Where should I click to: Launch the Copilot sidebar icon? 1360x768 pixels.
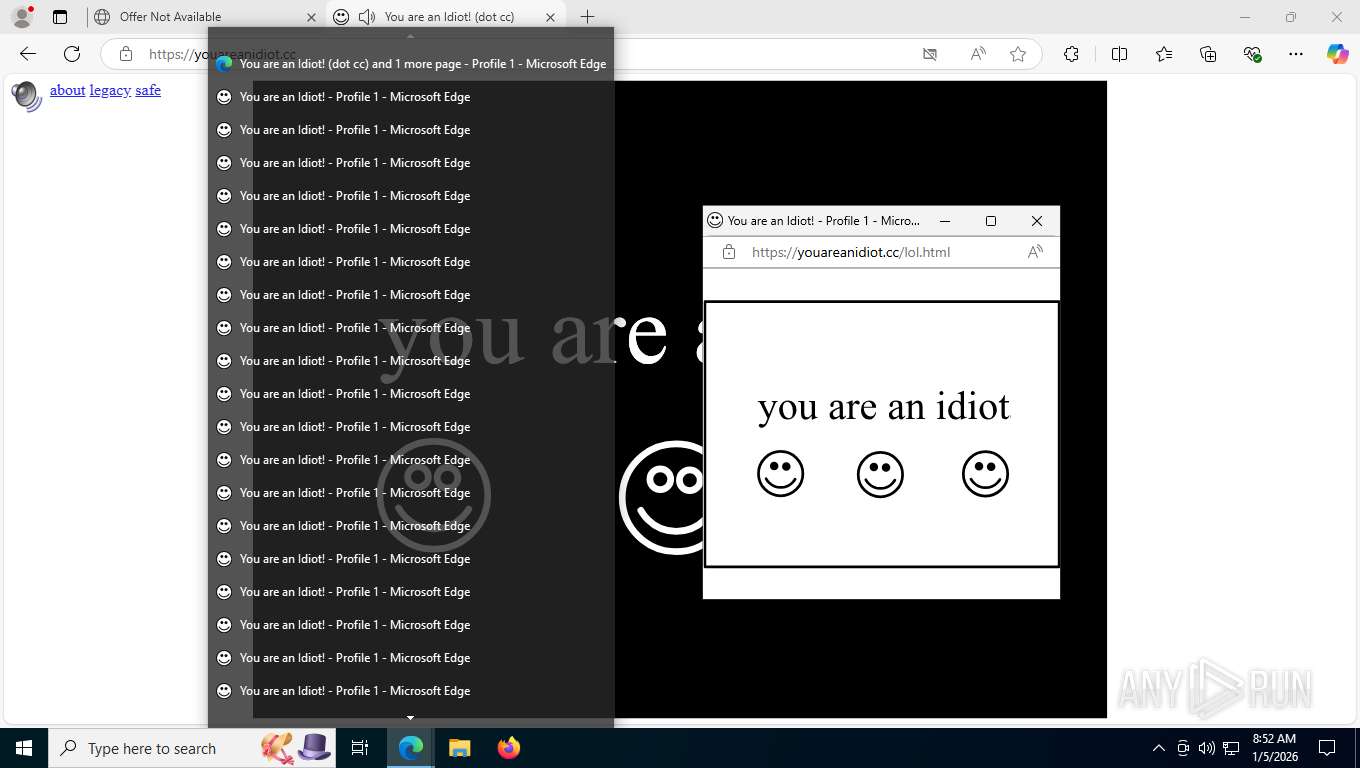(1338, 54)
